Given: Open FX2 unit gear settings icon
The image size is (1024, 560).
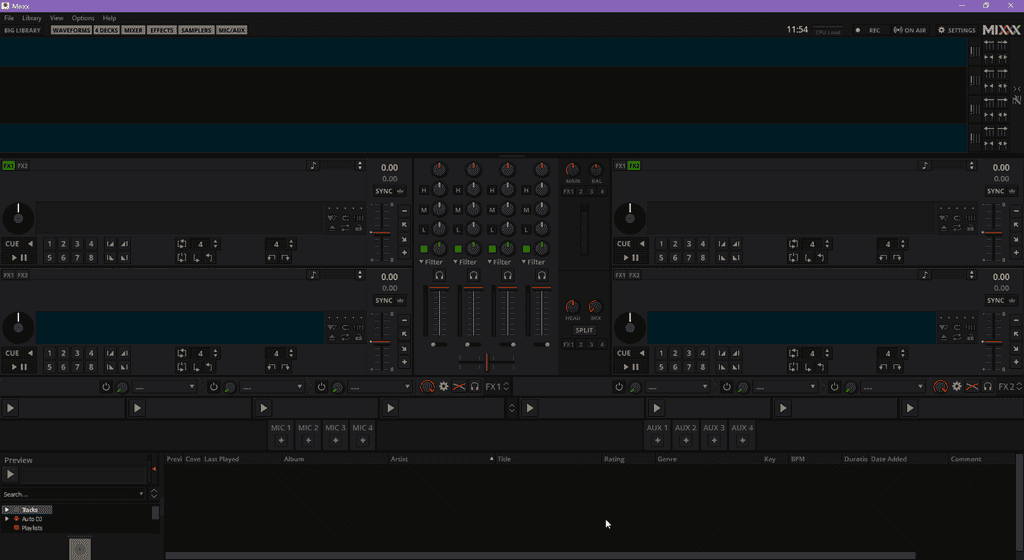Looking at the screenshot, I should click(957, 386).
